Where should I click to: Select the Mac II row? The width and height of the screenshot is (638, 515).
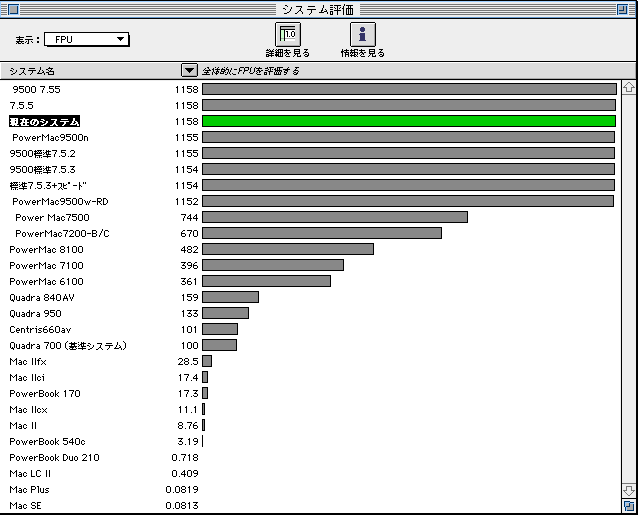coord(309,426)
